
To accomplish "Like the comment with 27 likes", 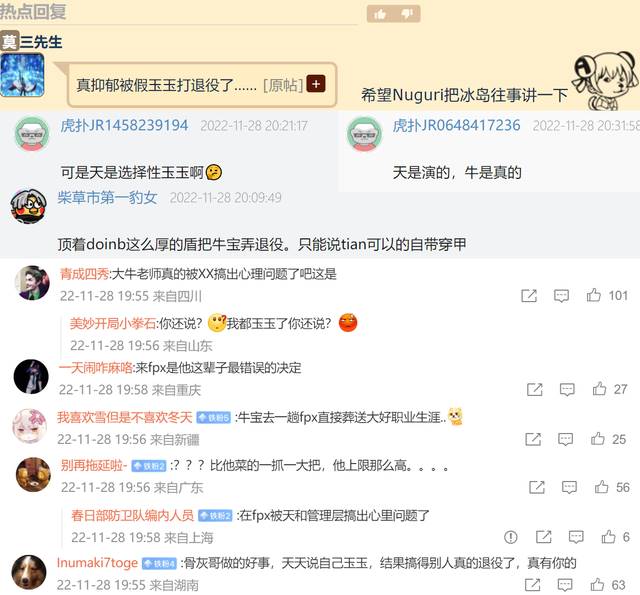I will pos(599,389).
